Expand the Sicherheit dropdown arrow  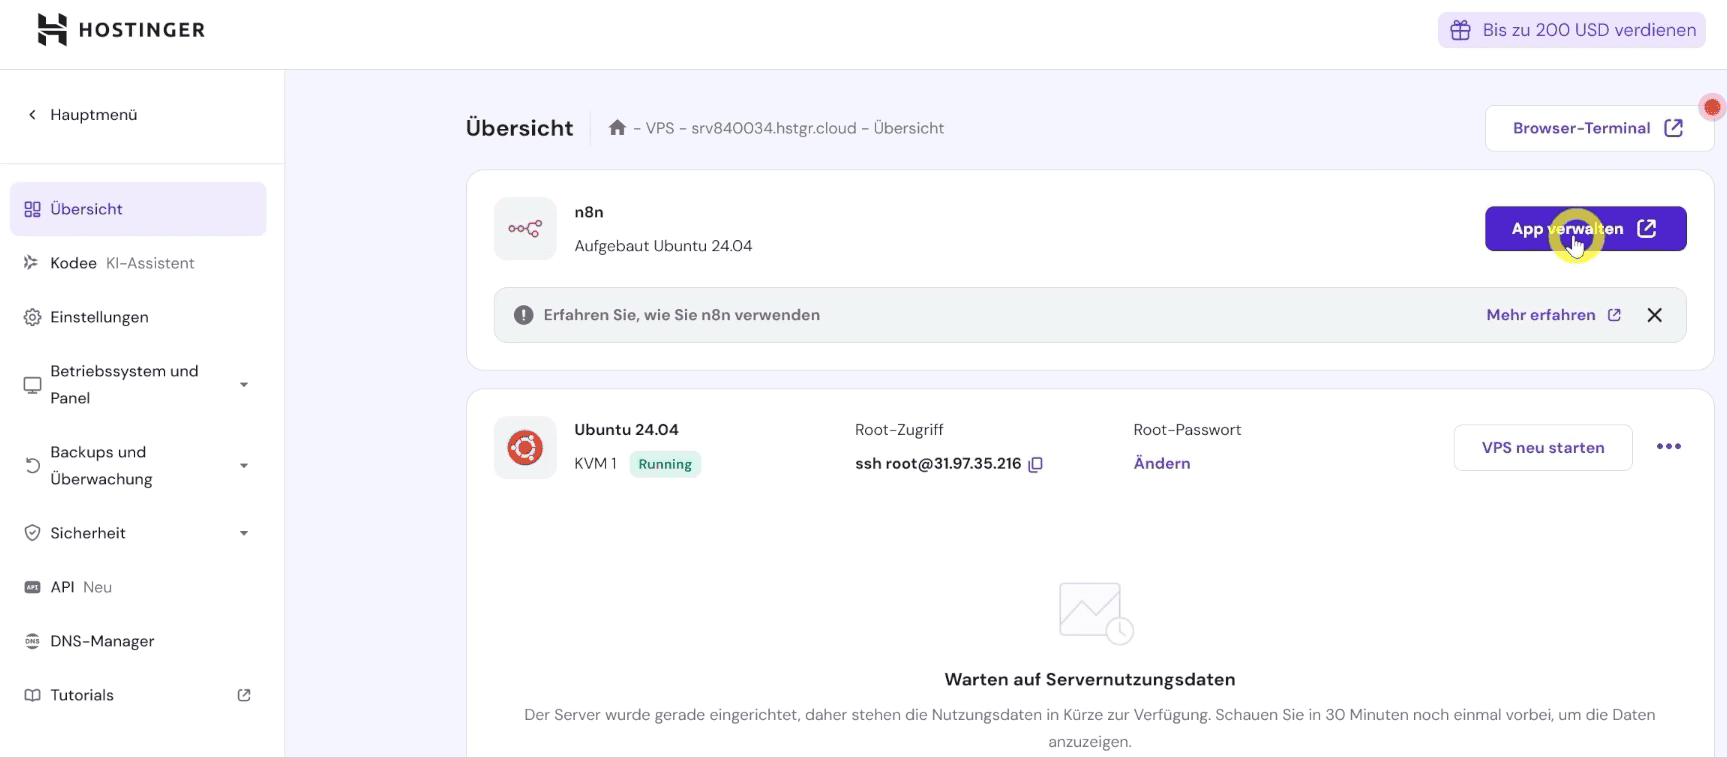[243, 534]
